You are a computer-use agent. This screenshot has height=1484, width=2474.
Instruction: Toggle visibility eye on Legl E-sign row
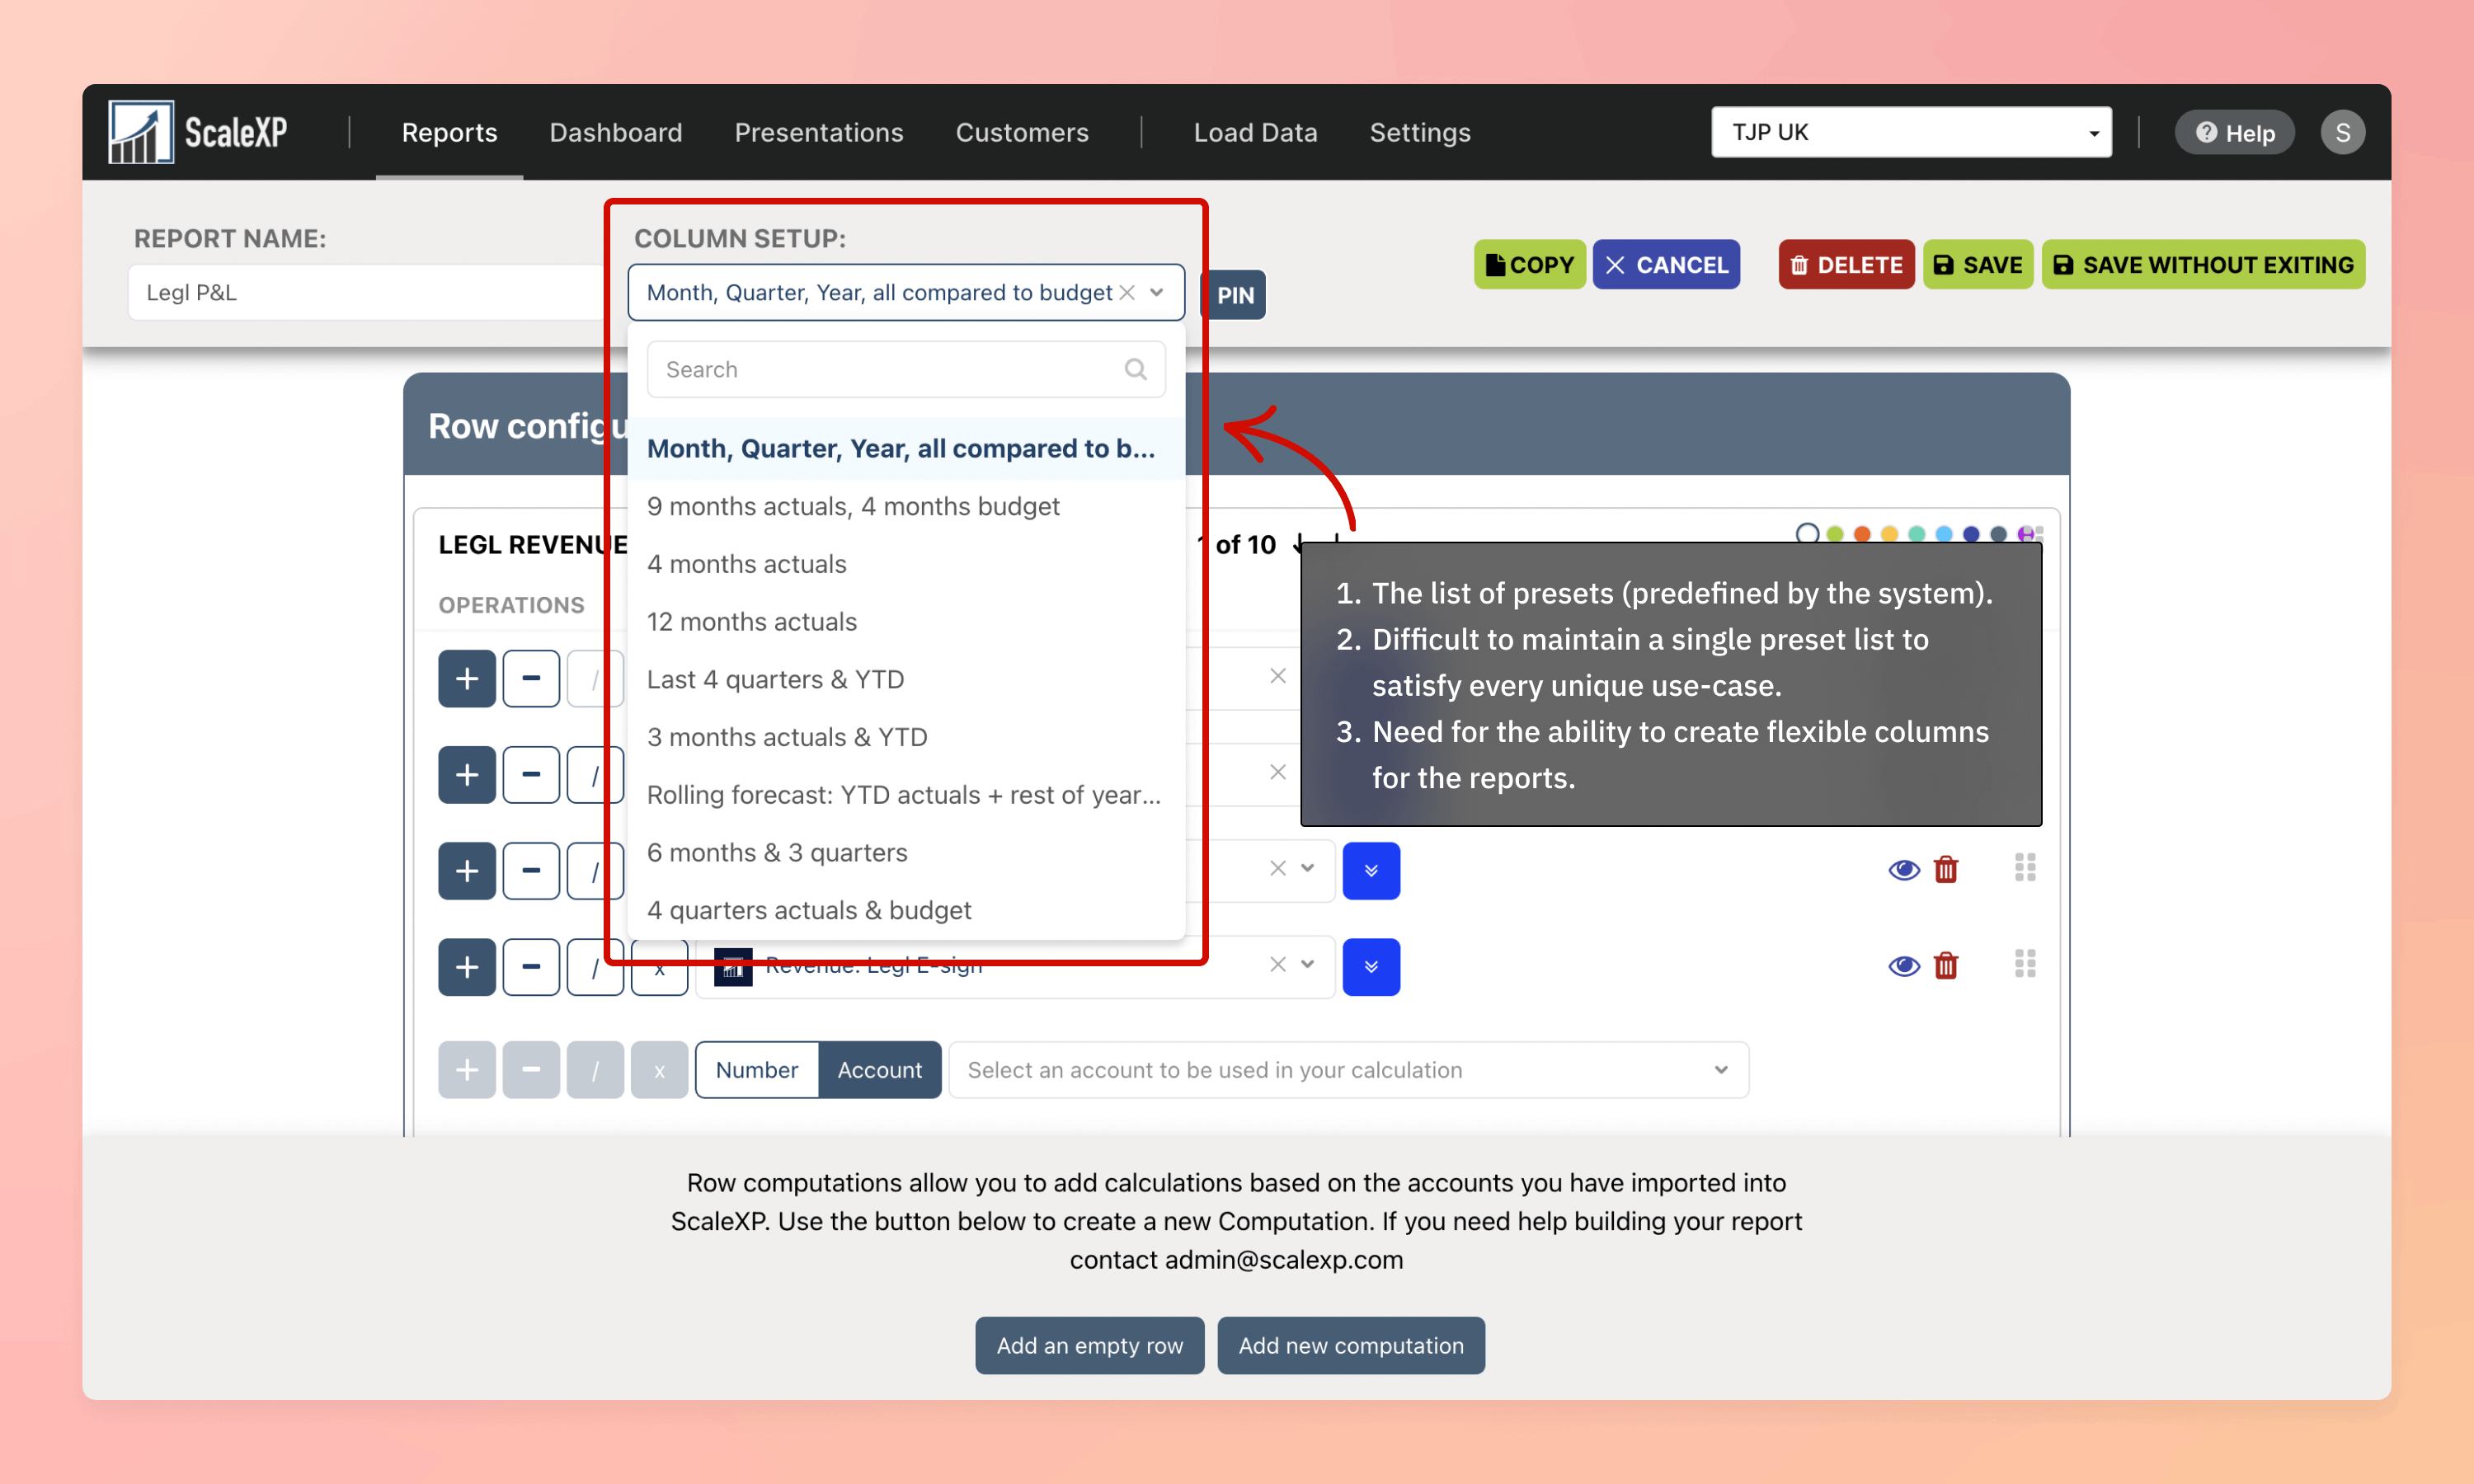coord(1903,965)
